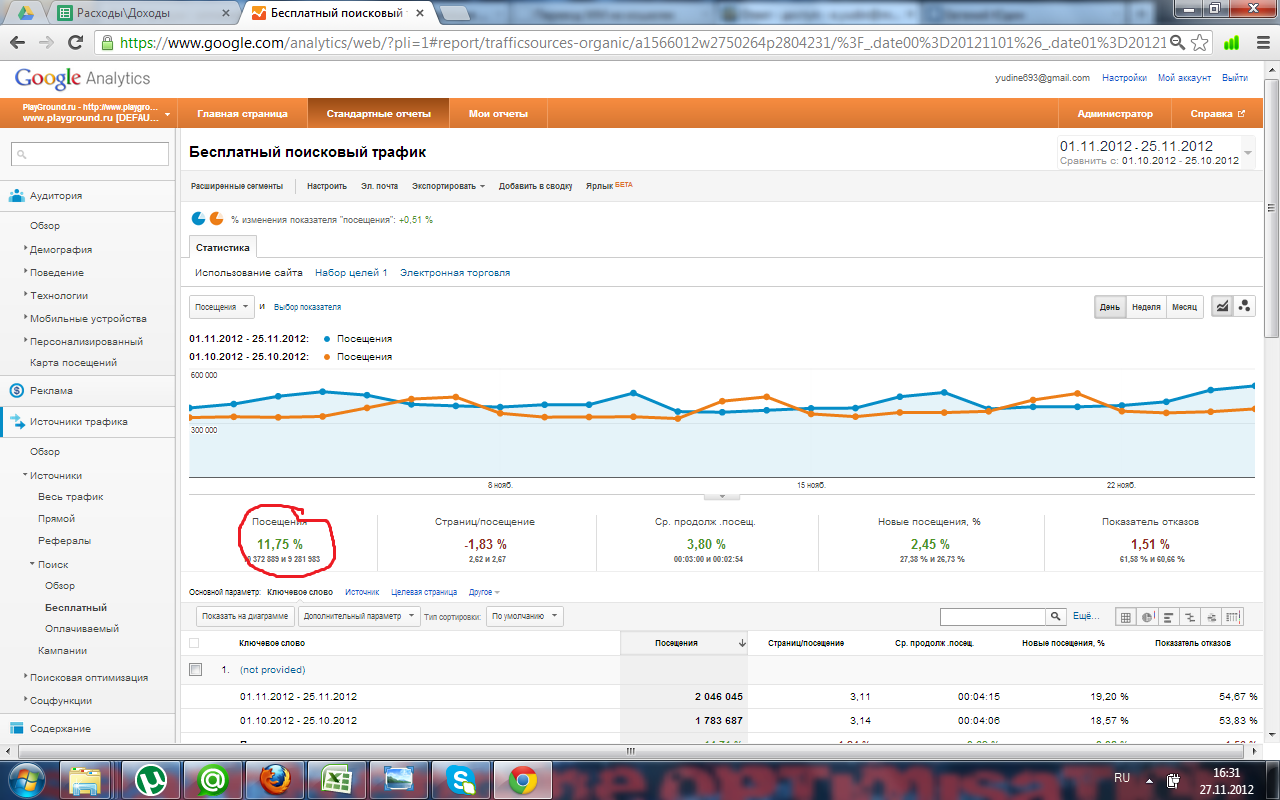Click the table keyword search field
The image size is (1280, 800).
992,617
